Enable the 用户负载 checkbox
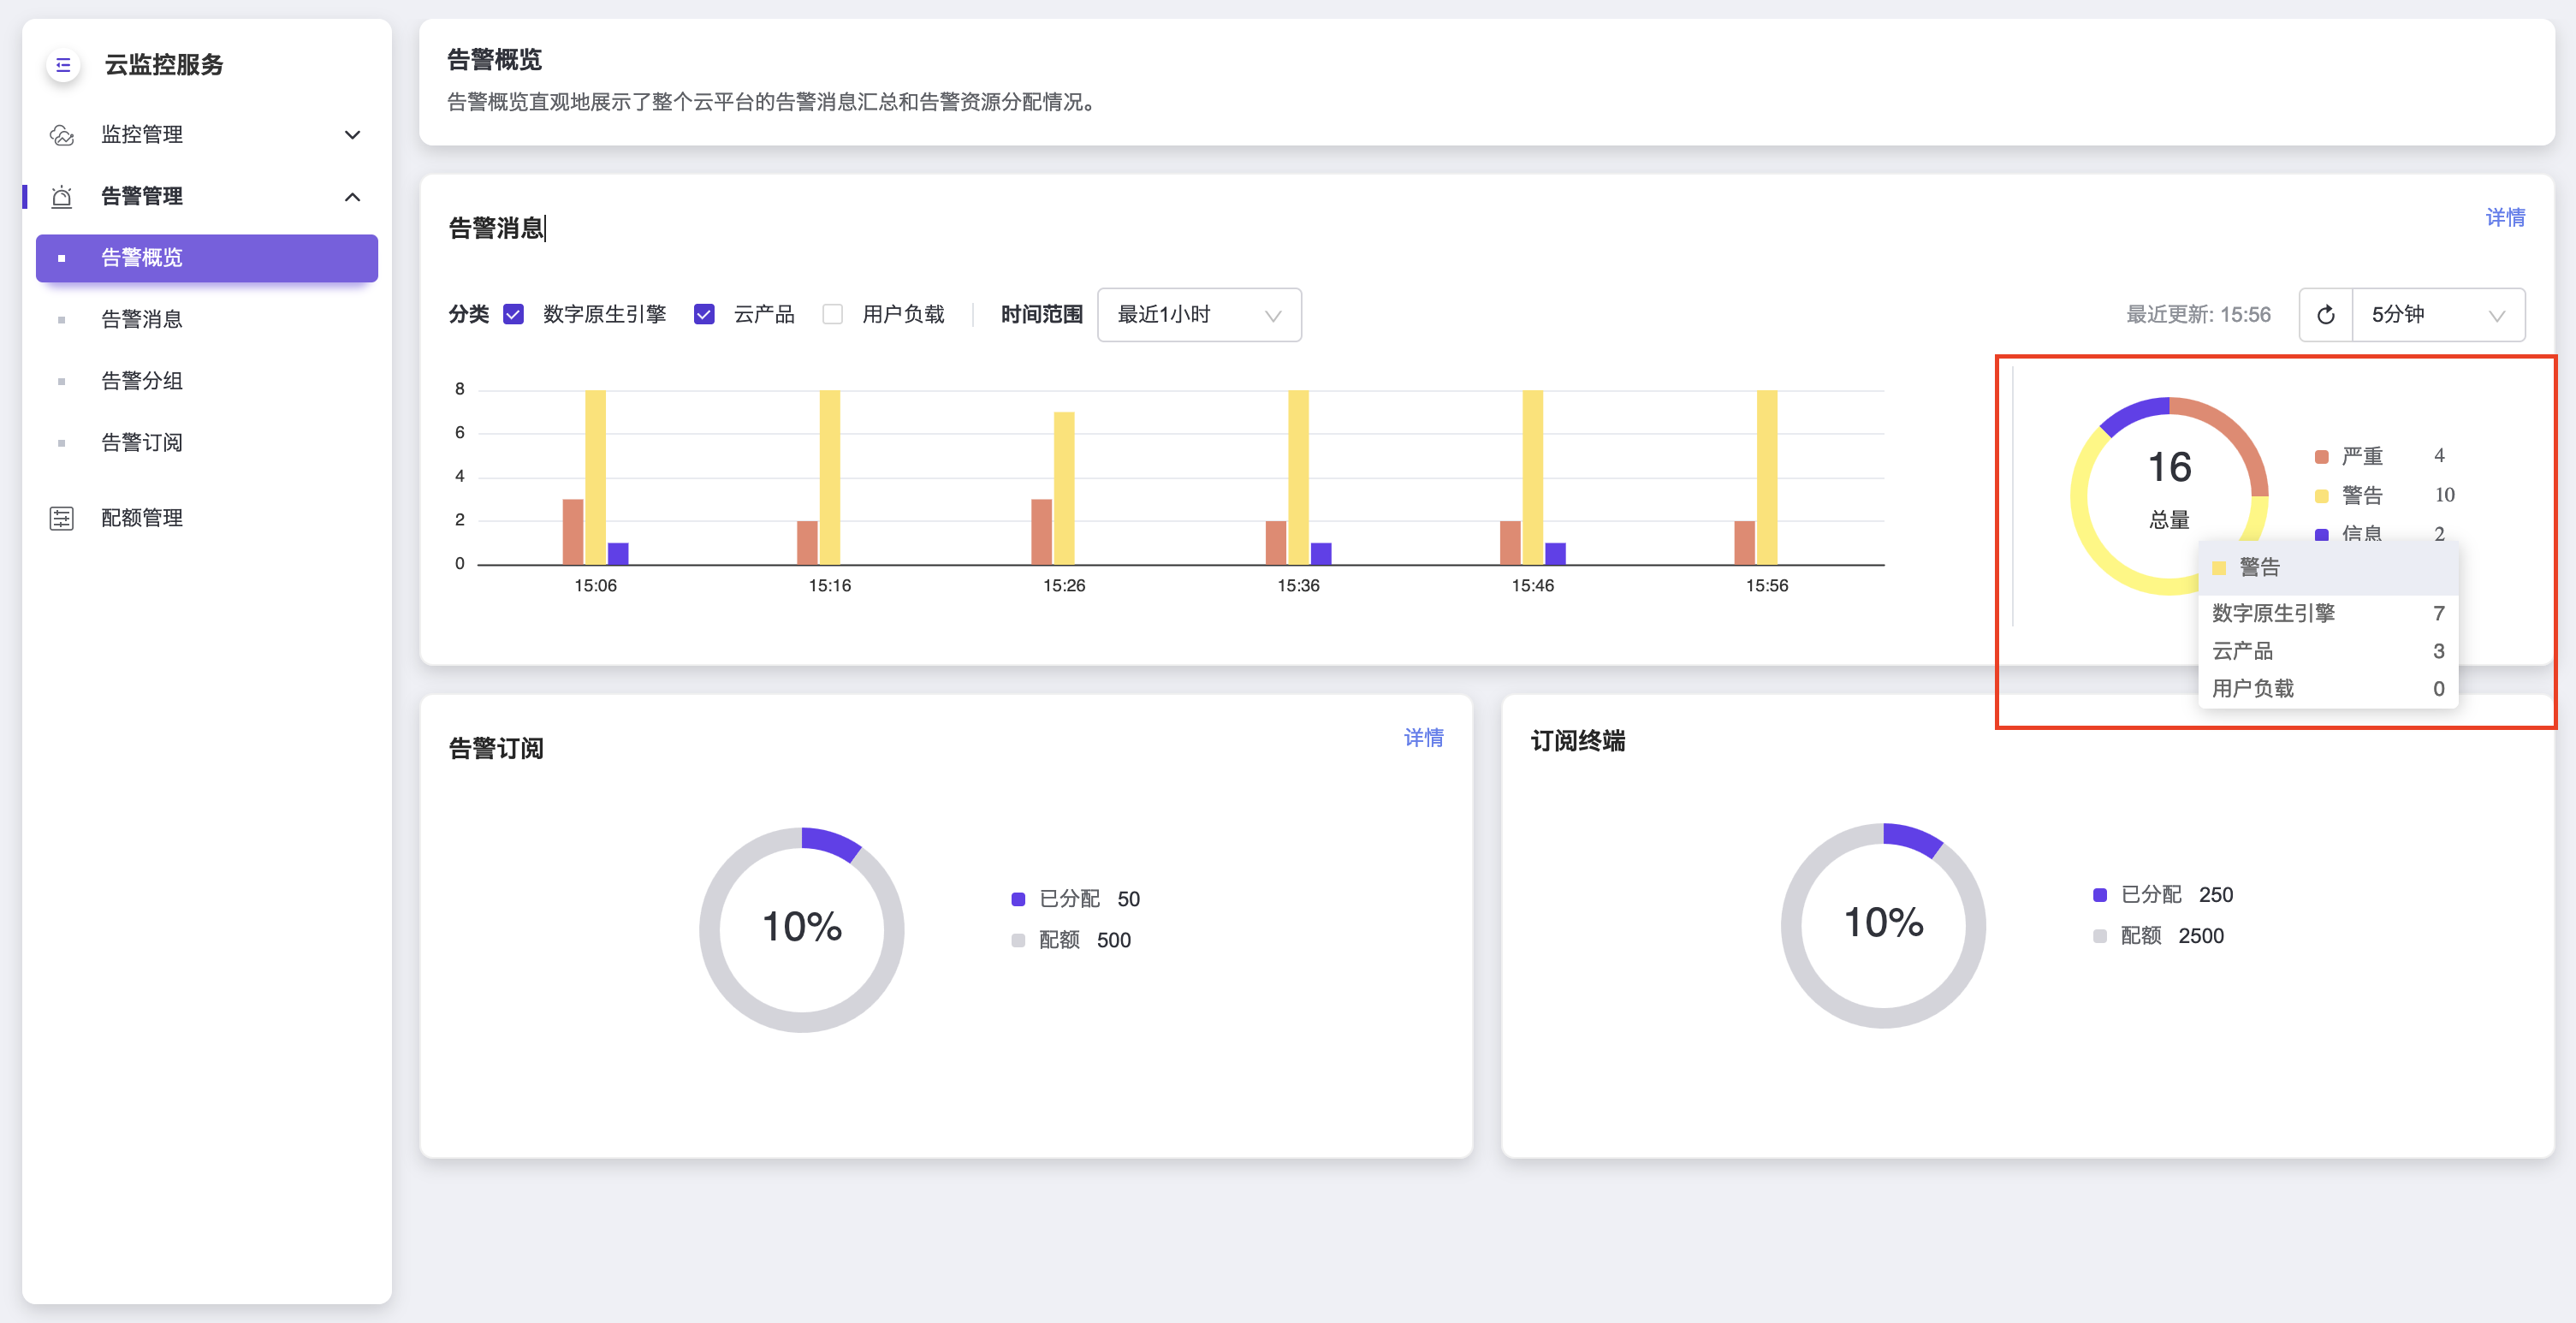The width and height of the screenshot is (2576, 1323). (832, 315)
